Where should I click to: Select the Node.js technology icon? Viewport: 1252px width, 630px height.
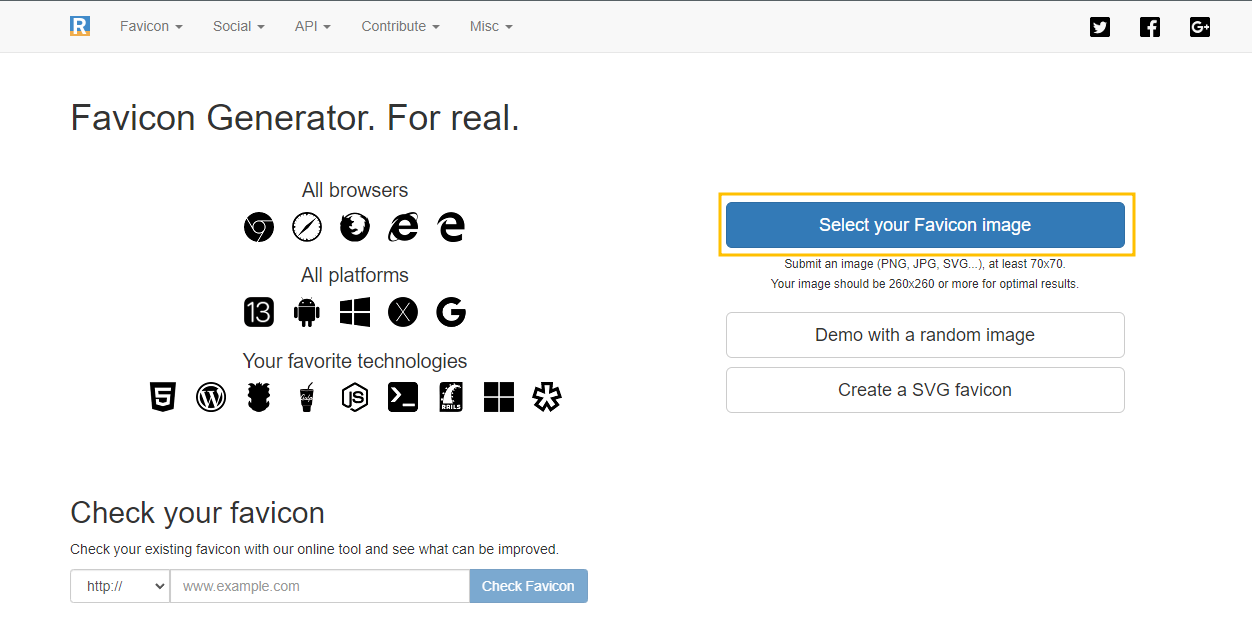[355, 397]
